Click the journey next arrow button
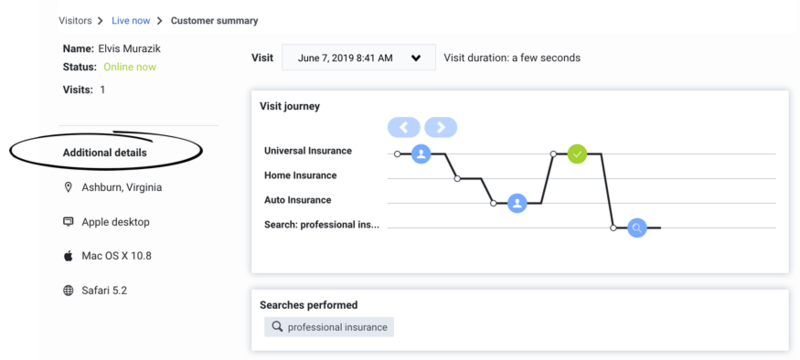The height and width of the screenshot is (360, 800). 441,127
